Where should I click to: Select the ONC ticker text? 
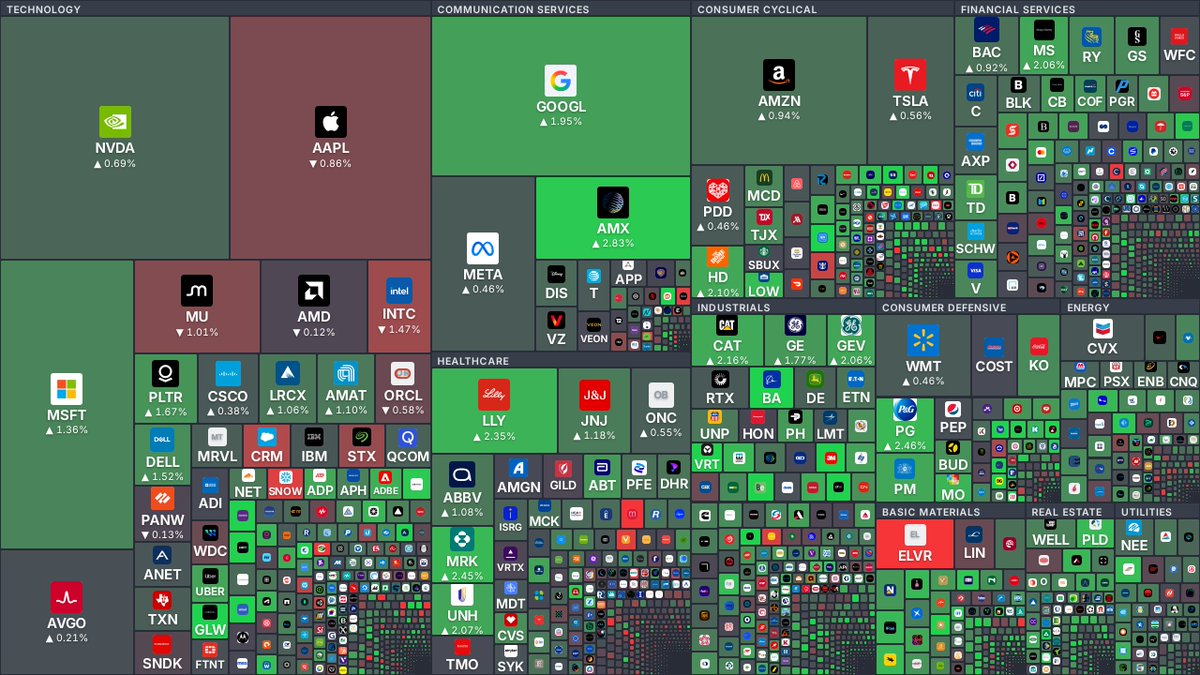point(661,418)
